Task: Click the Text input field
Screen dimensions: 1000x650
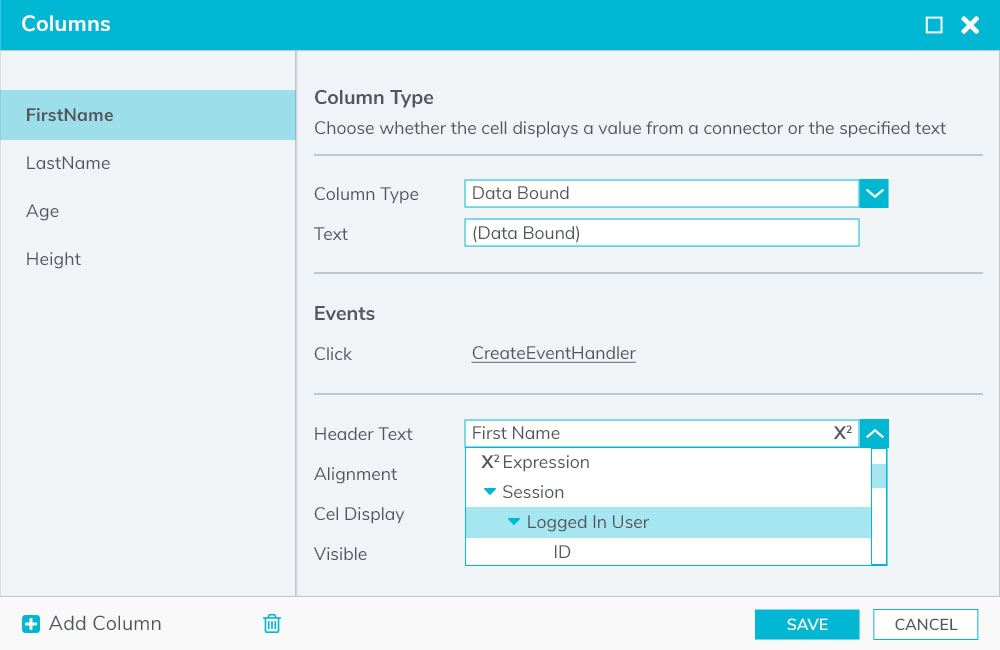Action: click(661, 233)
